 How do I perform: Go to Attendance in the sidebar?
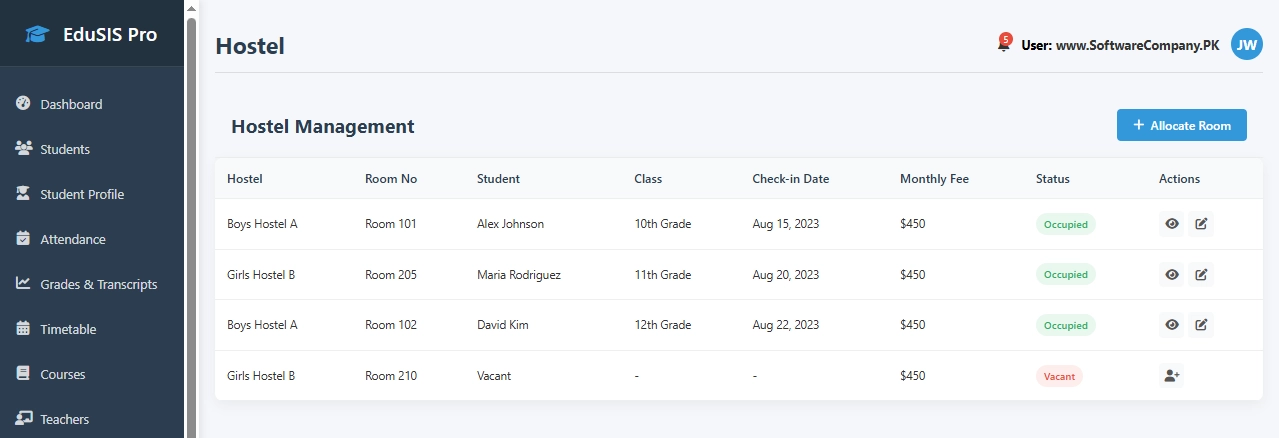(x=72, y=239)
